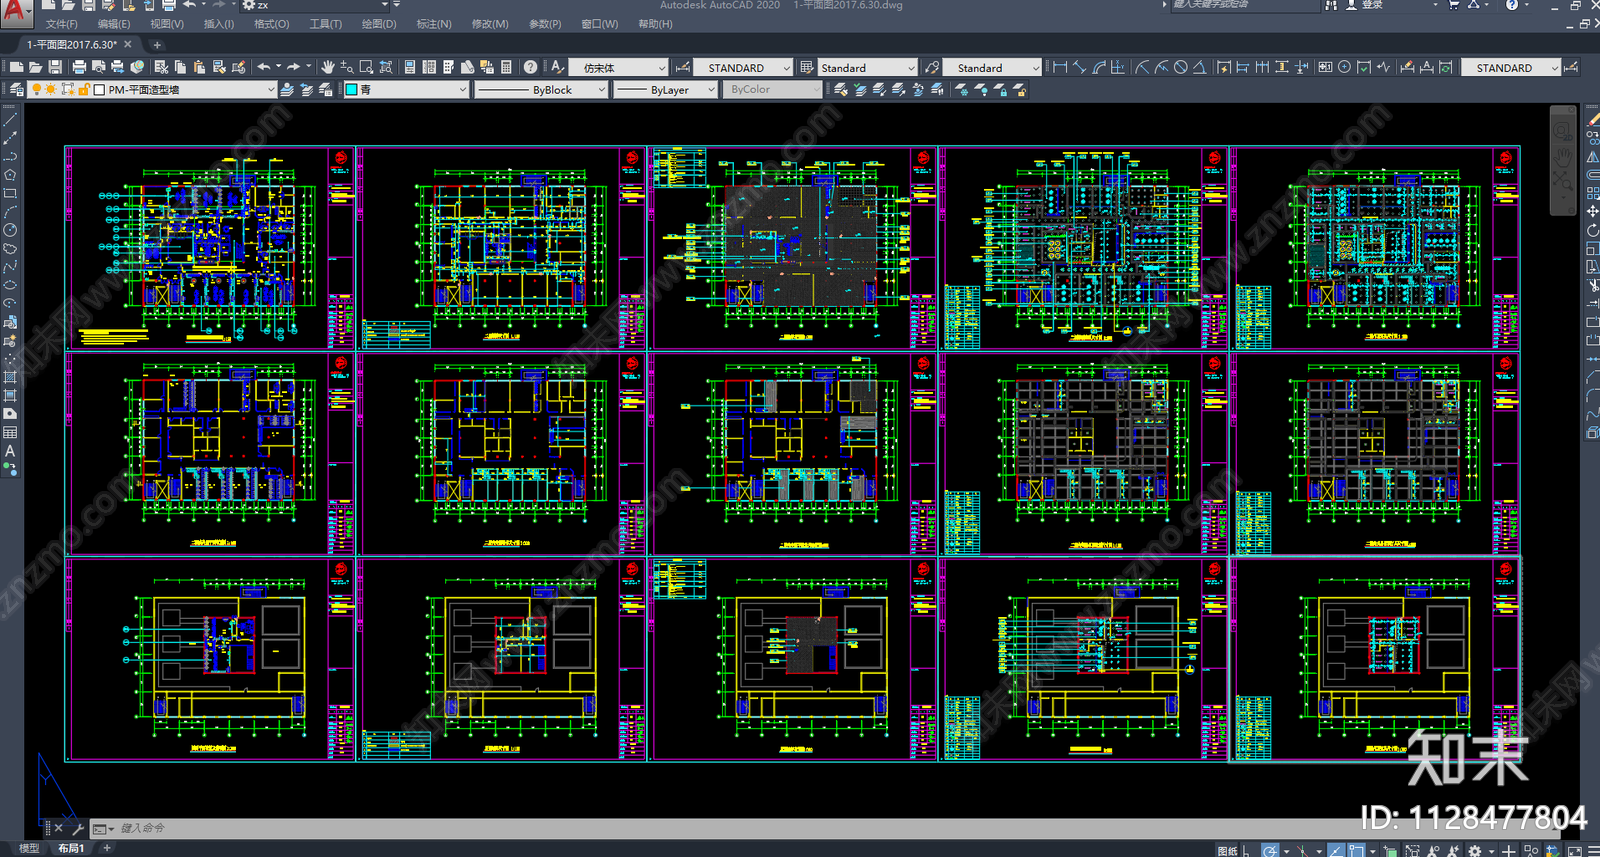Viewport: 1600px width, 857px height.
Task: Select the Line draw tool
Action: click(10, 120)
